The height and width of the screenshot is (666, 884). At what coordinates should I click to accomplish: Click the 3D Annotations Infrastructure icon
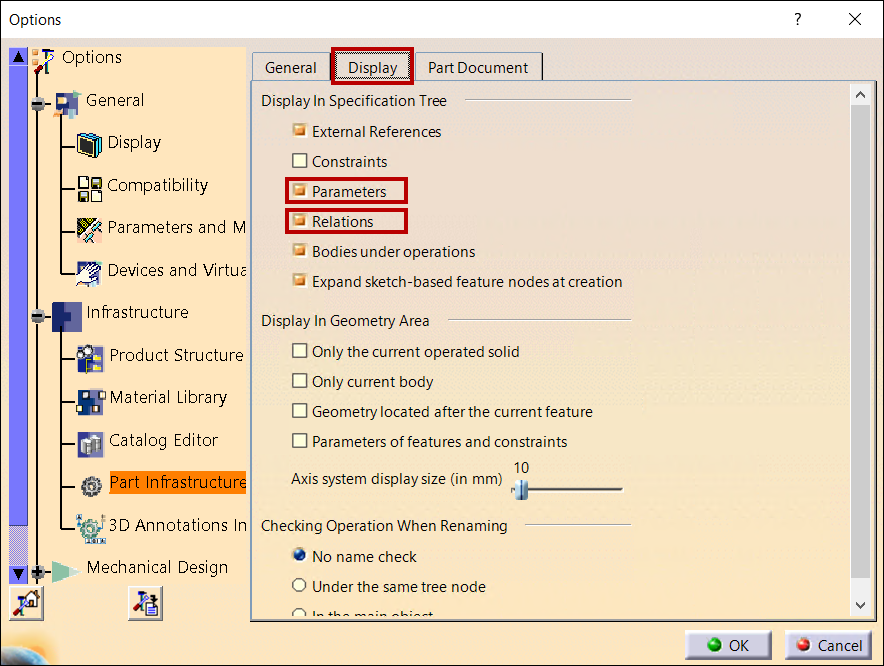tap(91, 526)
